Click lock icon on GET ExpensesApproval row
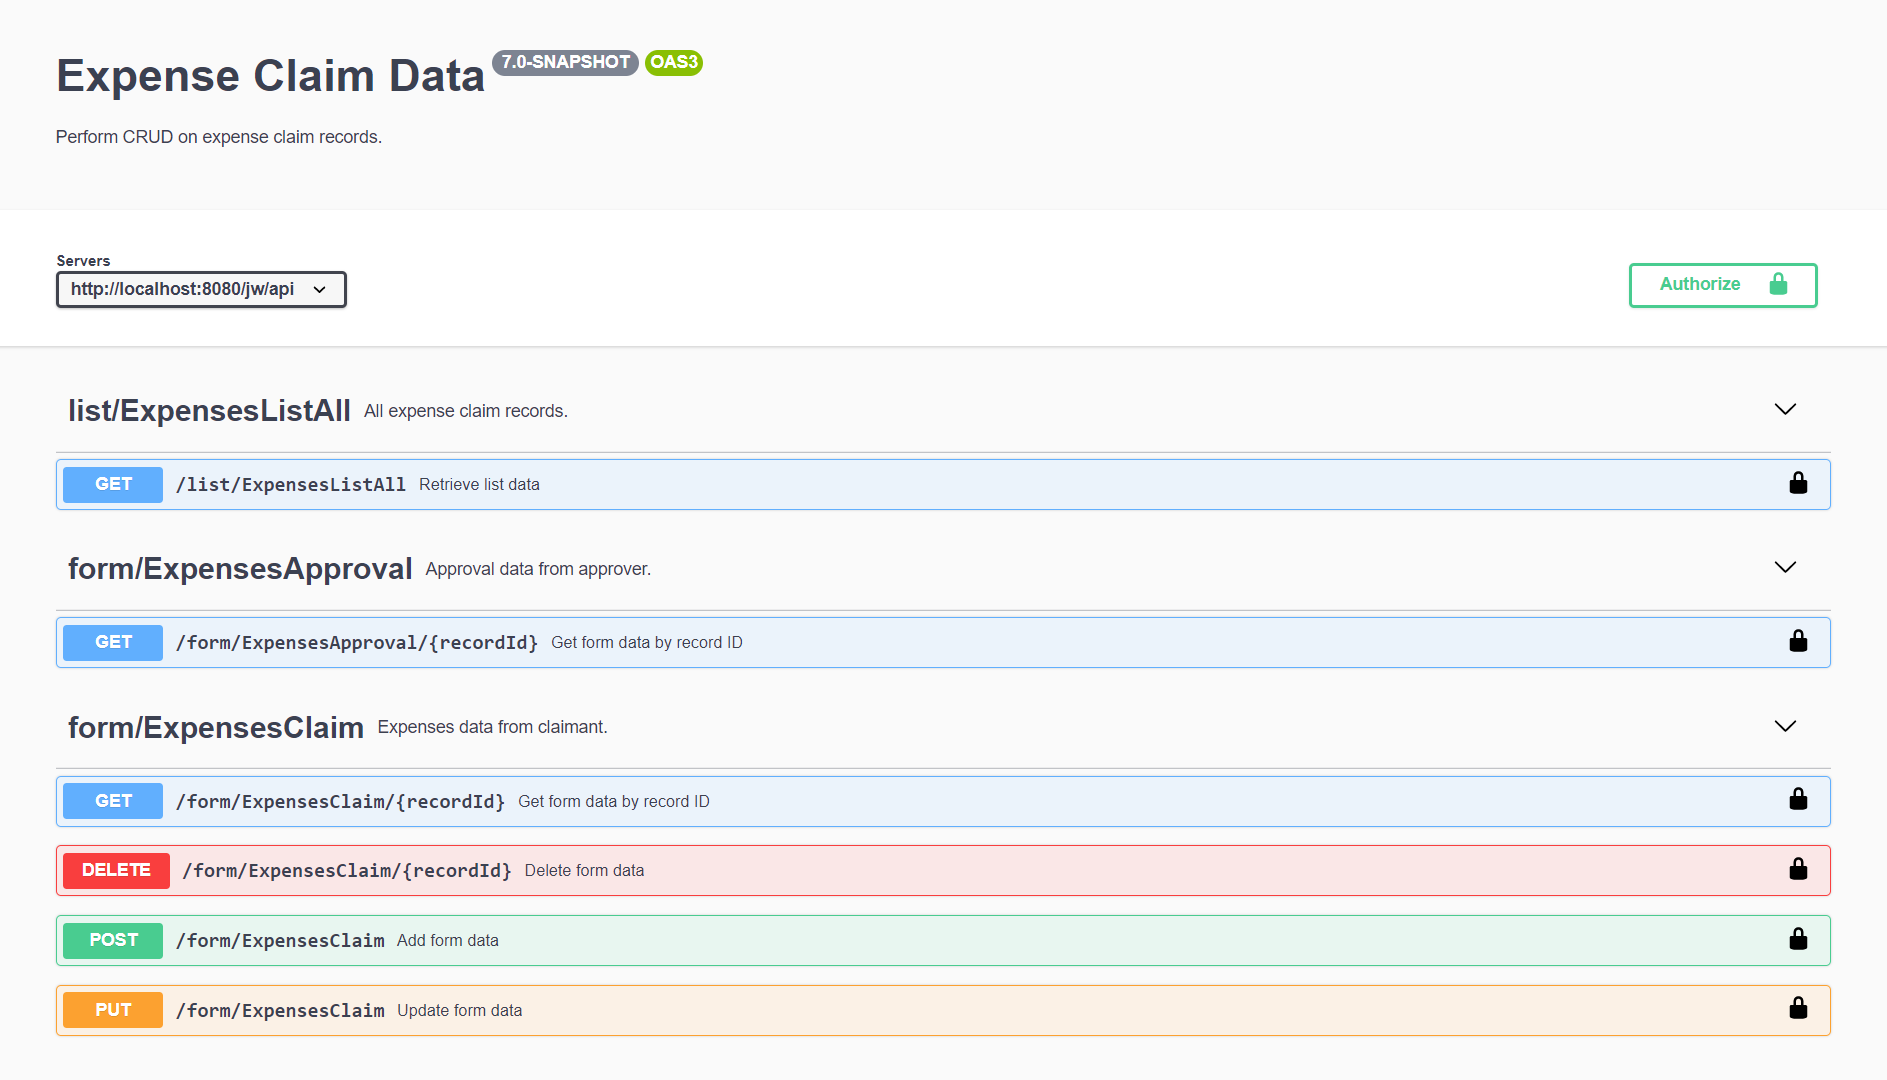 click(x=1797, y=642)
